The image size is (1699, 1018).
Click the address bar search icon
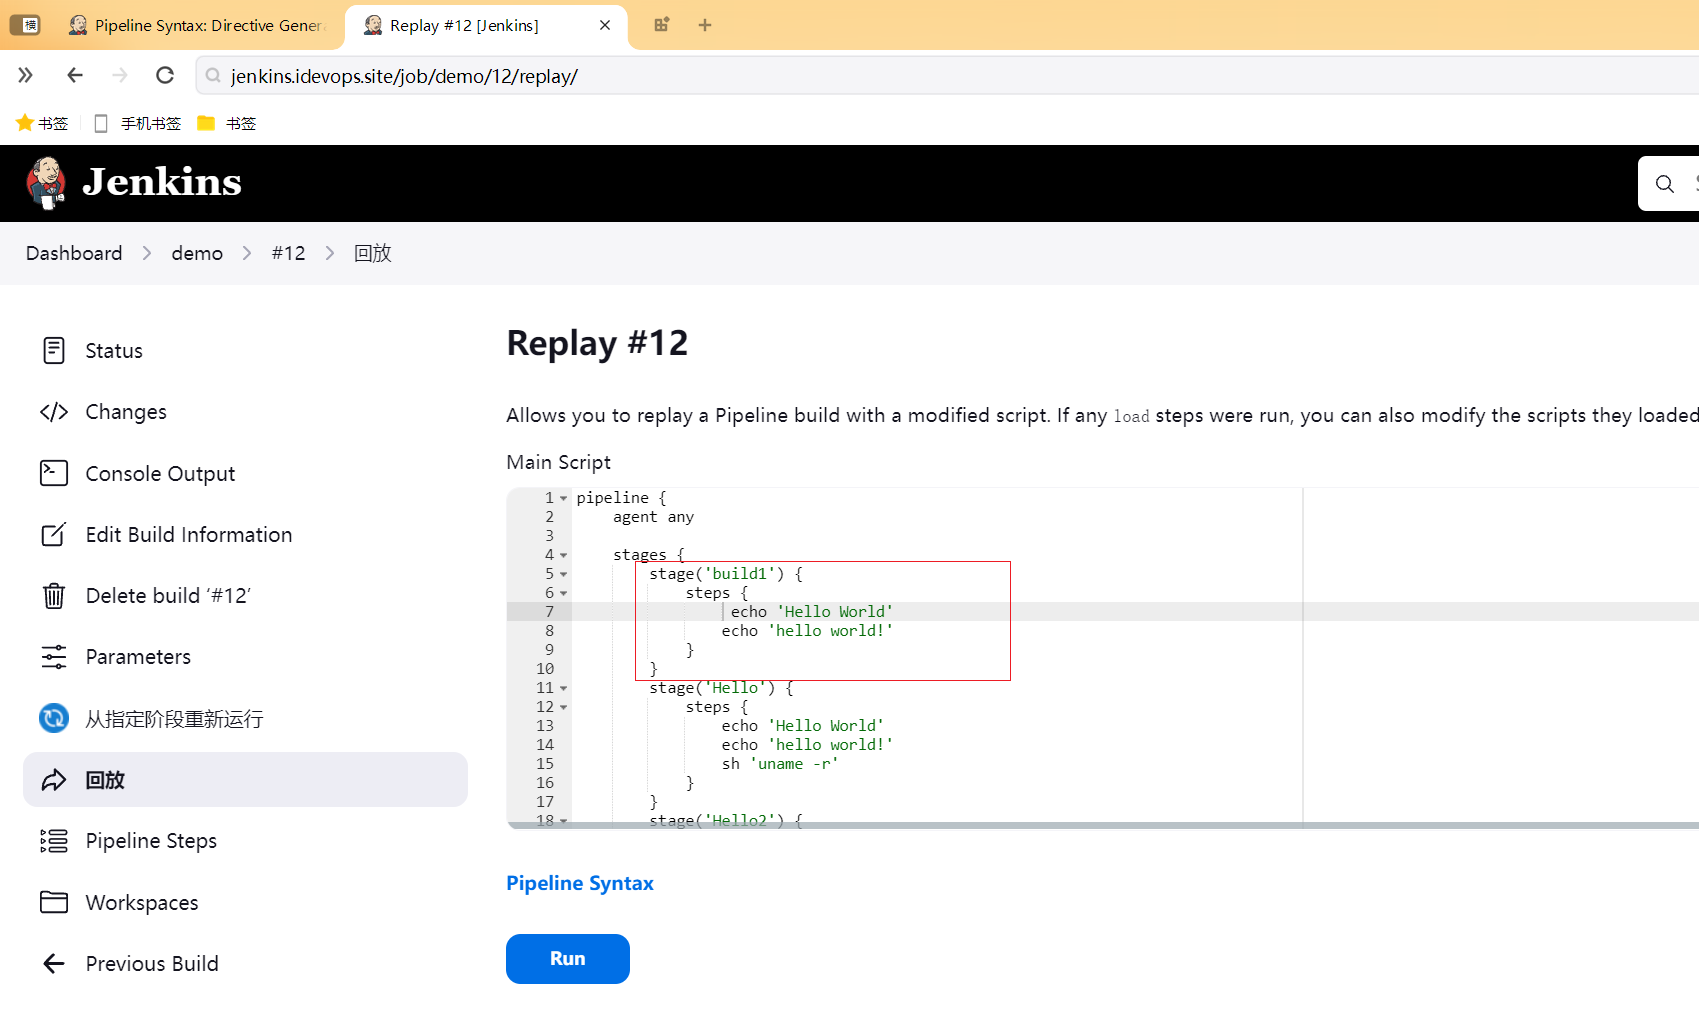(x=213, y=75)
